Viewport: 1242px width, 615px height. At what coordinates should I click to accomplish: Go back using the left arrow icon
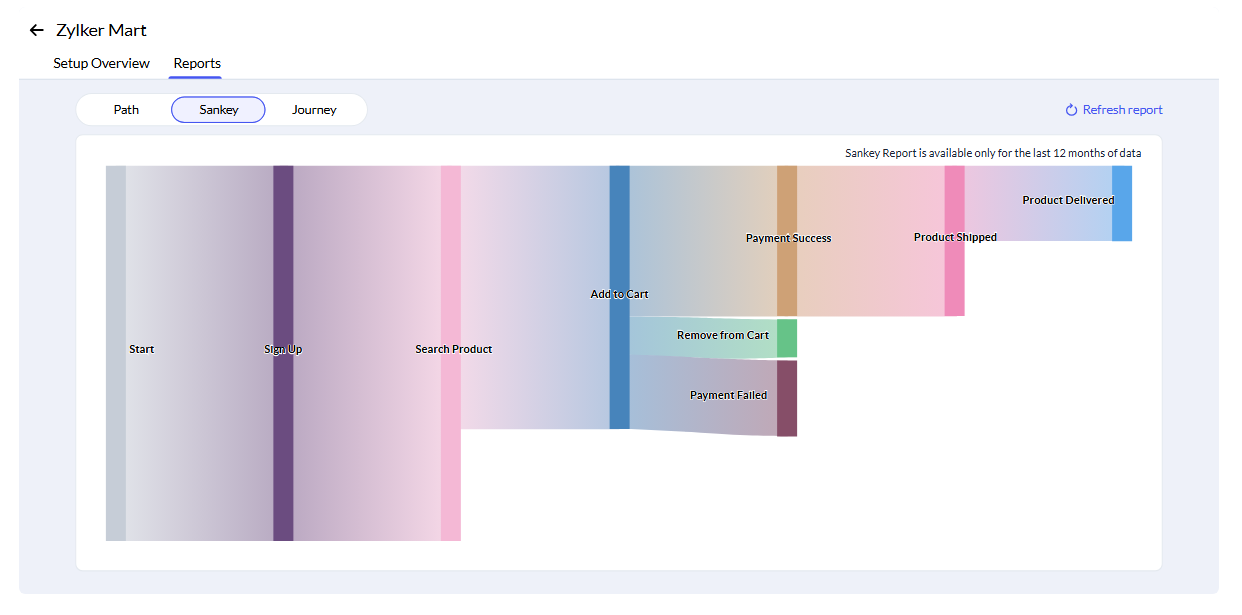tap(37, 31)
